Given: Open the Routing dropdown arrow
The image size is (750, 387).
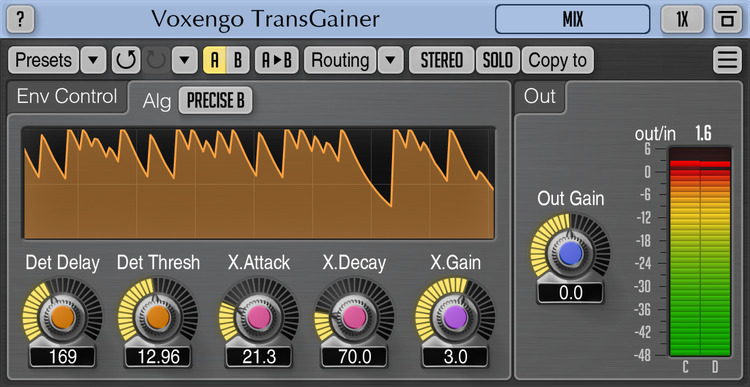Looking at the screenshot, I should pyautogui.click(x=391, y=60).
